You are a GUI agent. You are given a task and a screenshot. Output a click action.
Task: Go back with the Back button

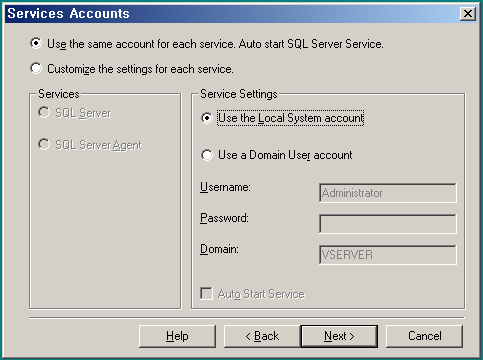[262, 336]
